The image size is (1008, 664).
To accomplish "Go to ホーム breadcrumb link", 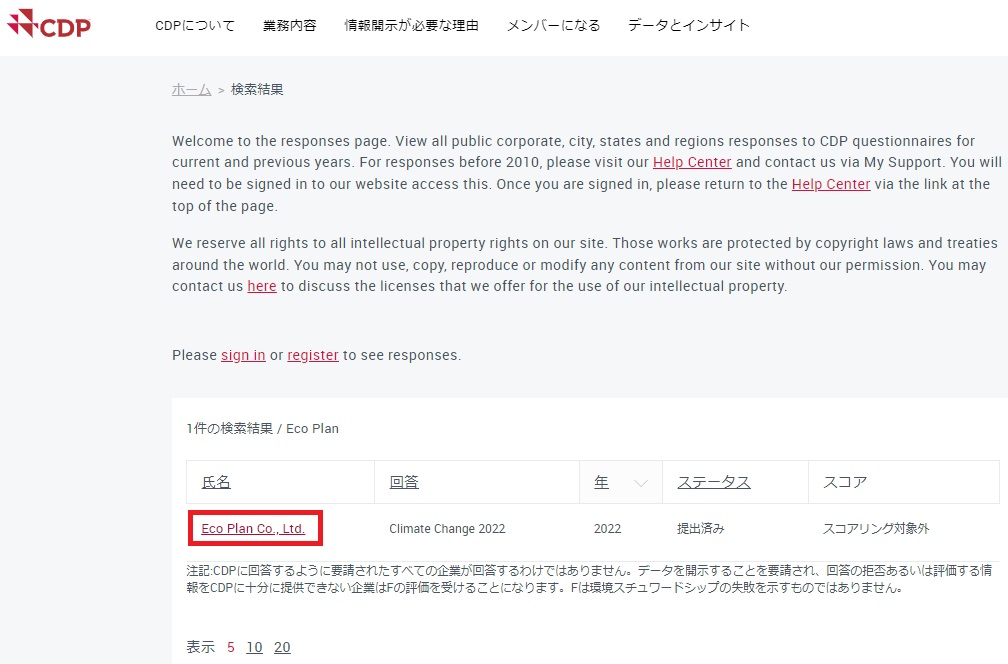I will [191, 89].
